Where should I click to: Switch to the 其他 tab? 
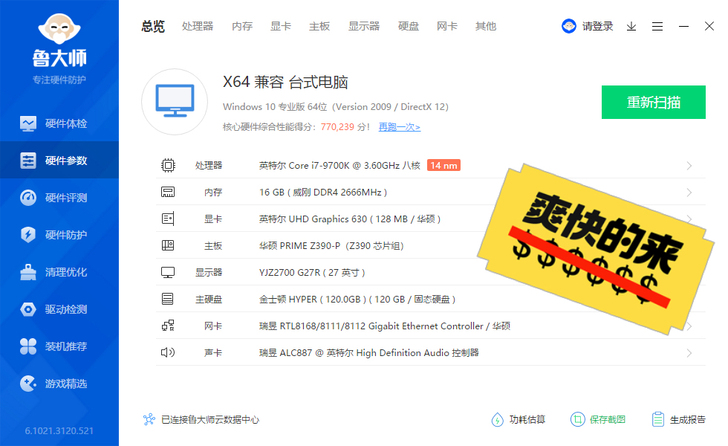486,26
